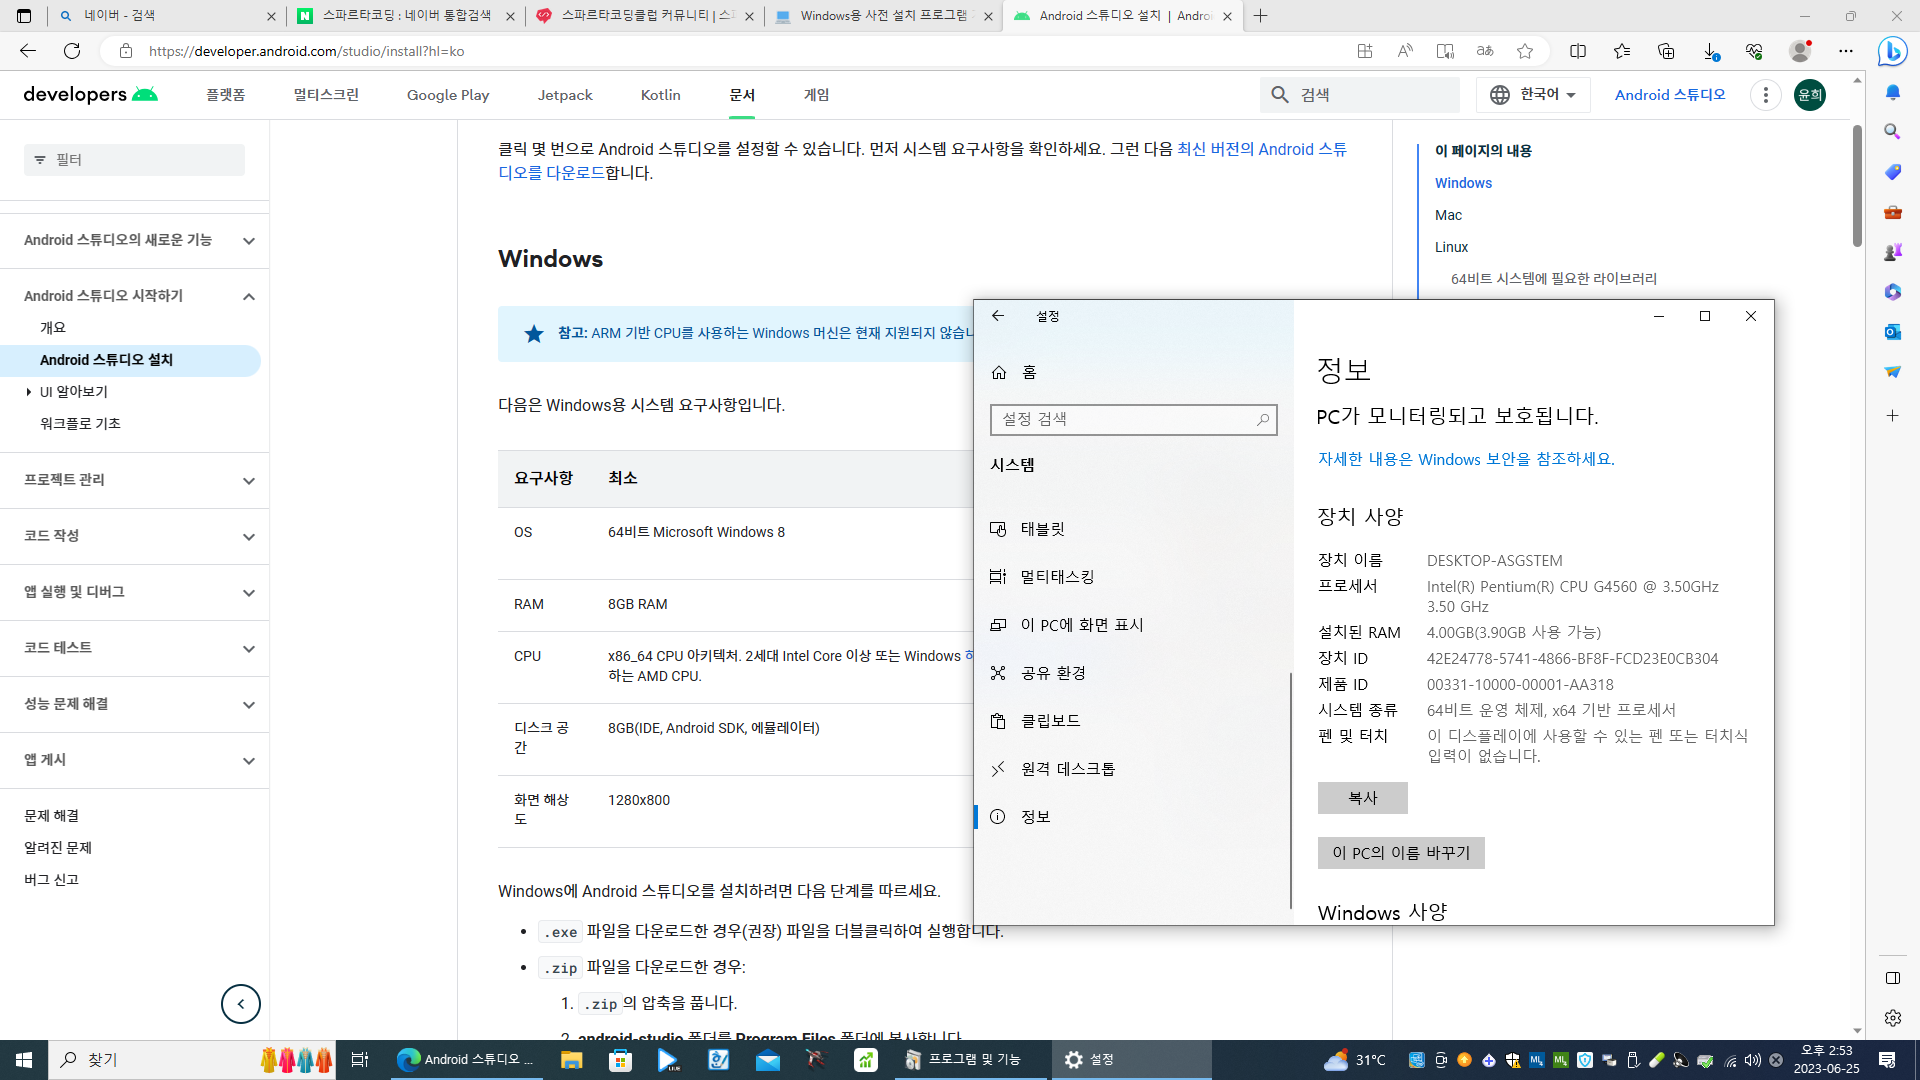The image size is (1920, 1080).
Task: Collapse Android 스튜디오 시작하기 section
Action: (249, 297)
